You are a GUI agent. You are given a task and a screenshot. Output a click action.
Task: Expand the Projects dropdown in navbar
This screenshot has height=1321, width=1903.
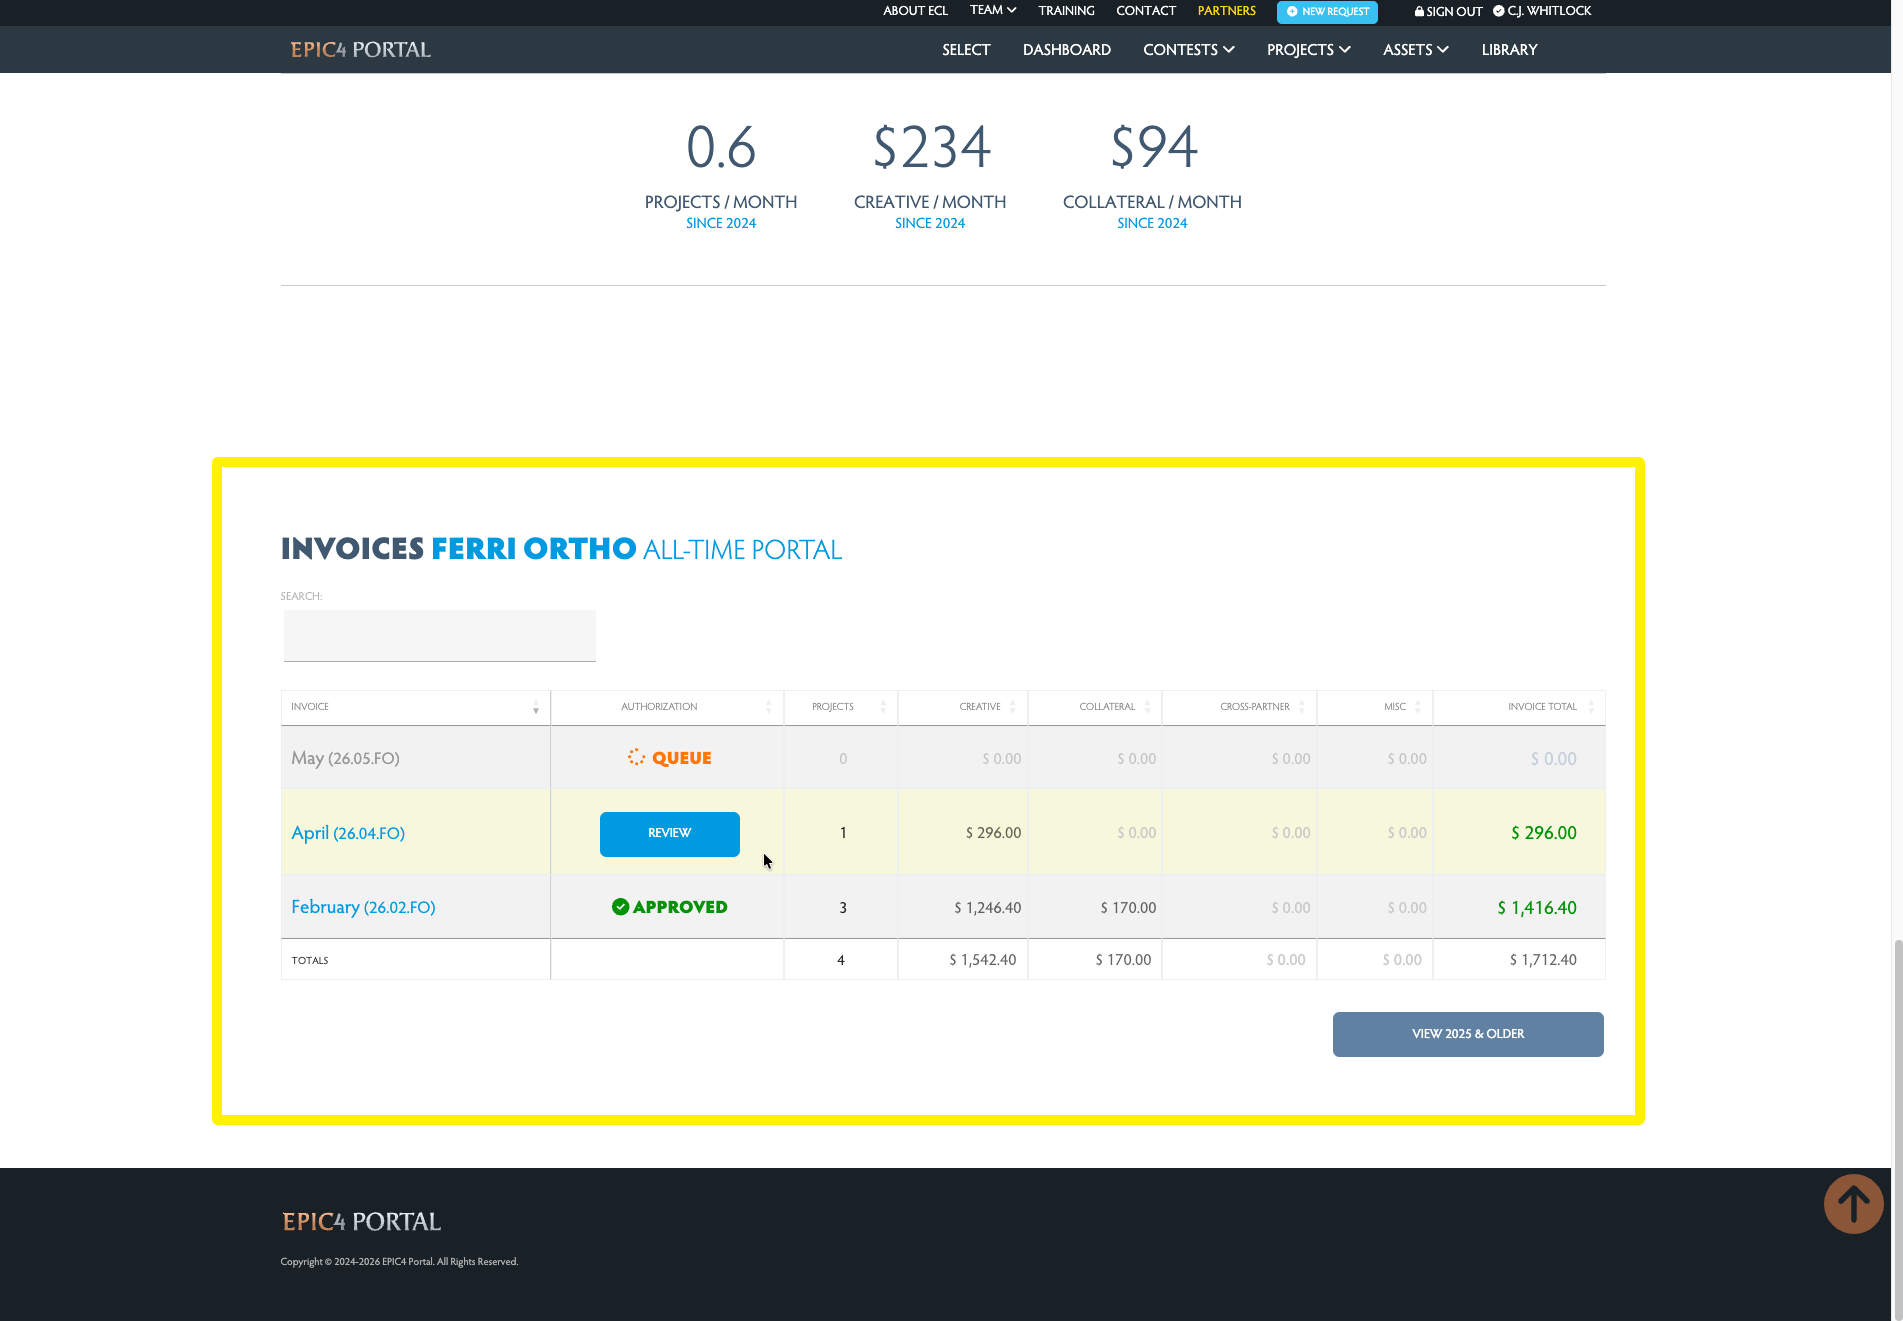pos(1309,50)
